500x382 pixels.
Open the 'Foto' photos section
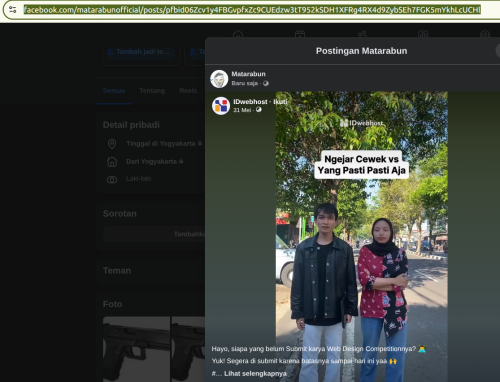point(112,304)
